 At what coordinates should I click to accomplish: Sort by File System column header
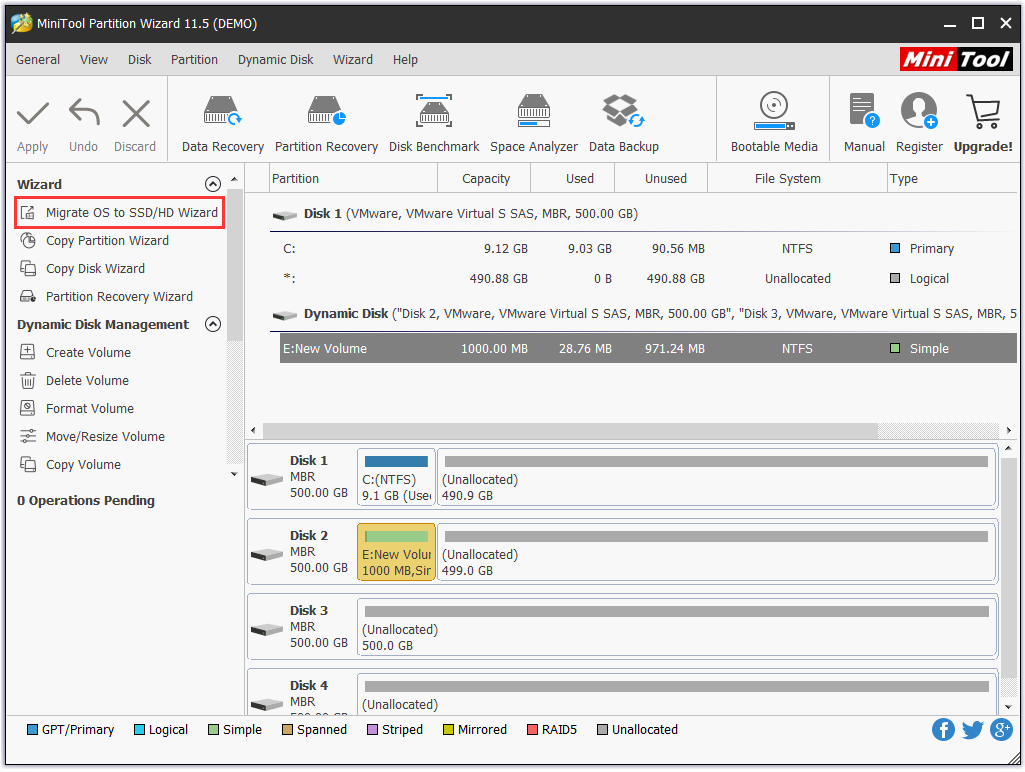click(x=798, y=179)
